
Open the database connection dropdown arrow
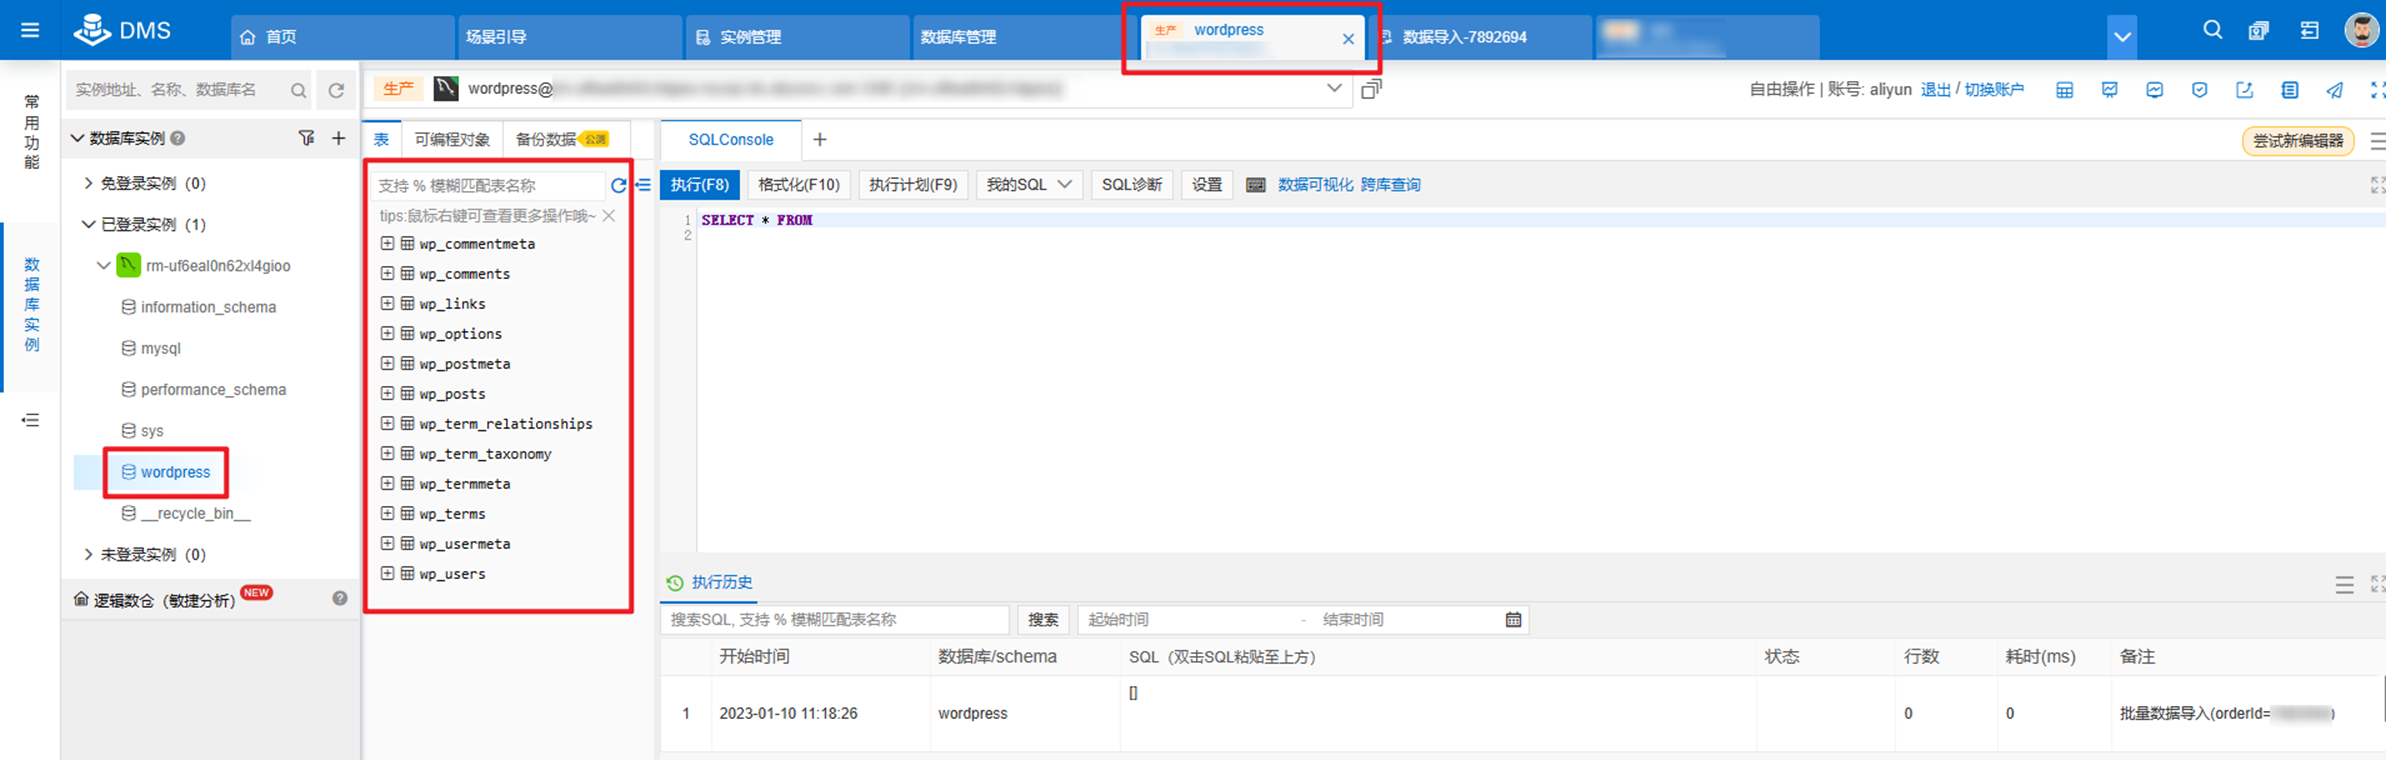pyautogui.click(x=1334, y=88)
